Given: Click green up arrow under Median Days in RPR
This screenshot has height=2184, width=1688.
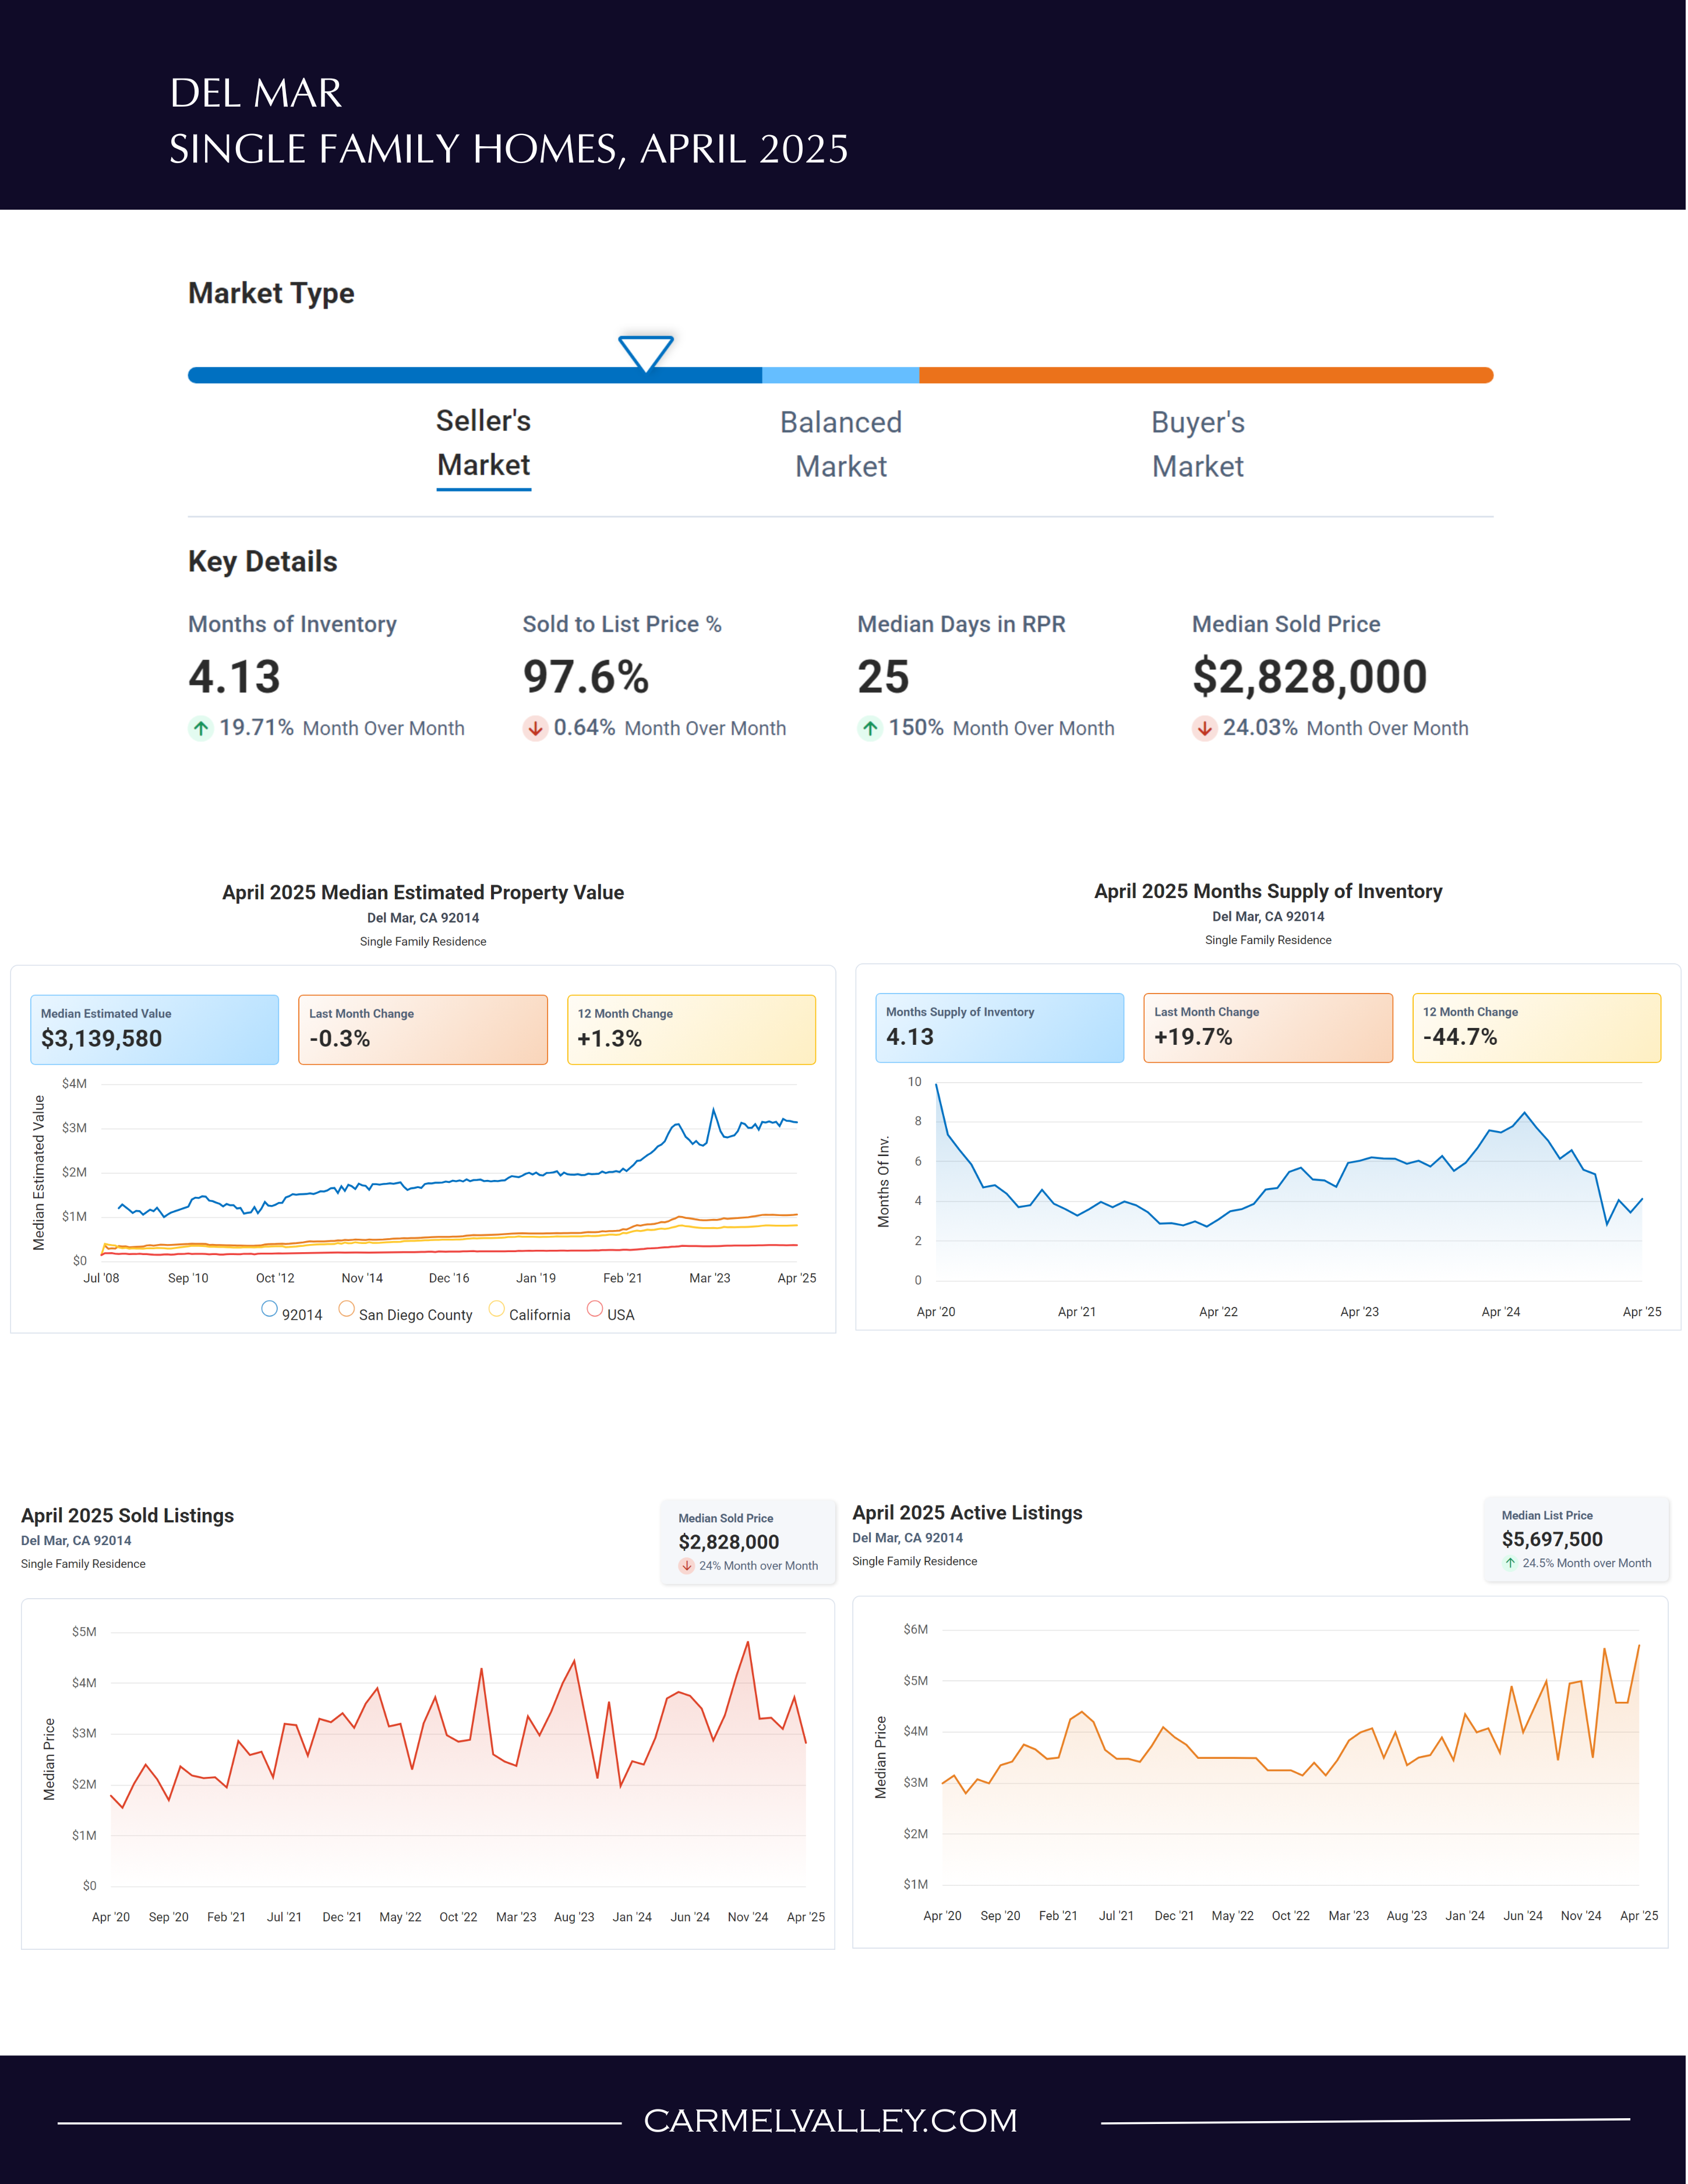Looking at the screenshot, I should (x=870, y=728).
